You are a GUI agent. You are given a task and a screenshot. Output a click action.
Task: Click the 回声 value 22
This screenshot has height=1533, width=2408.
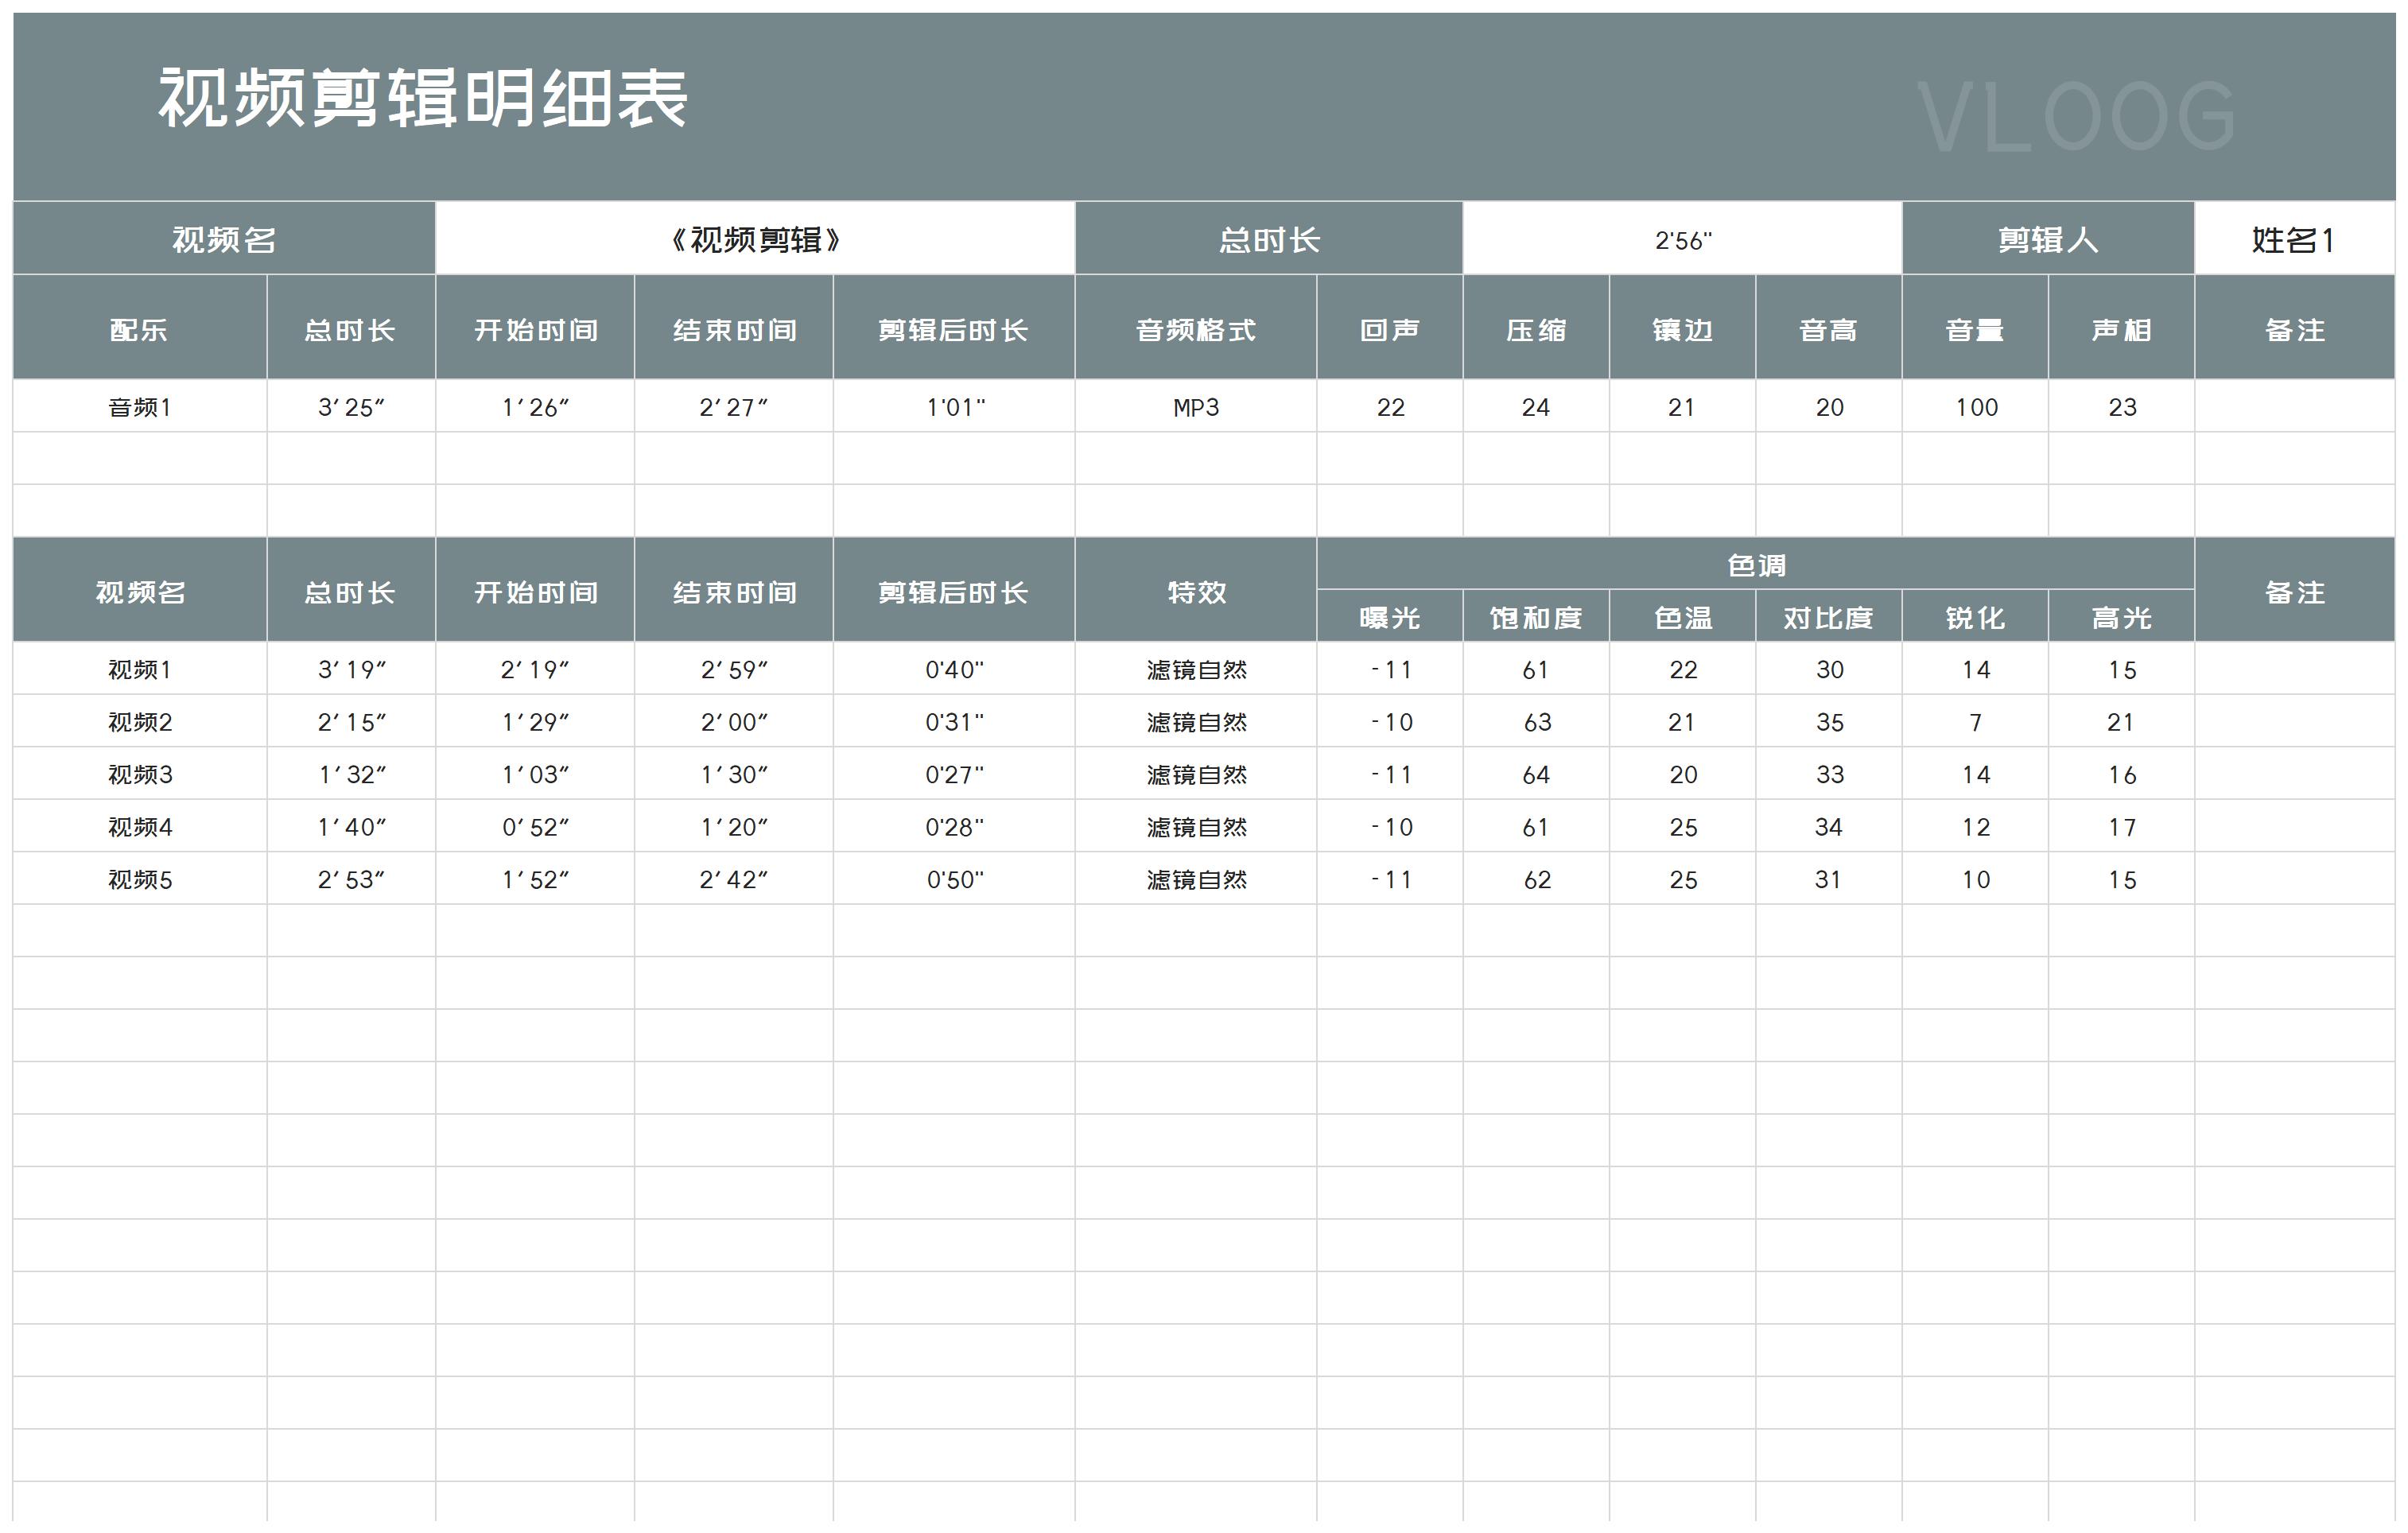click(x=1390, y=407)
